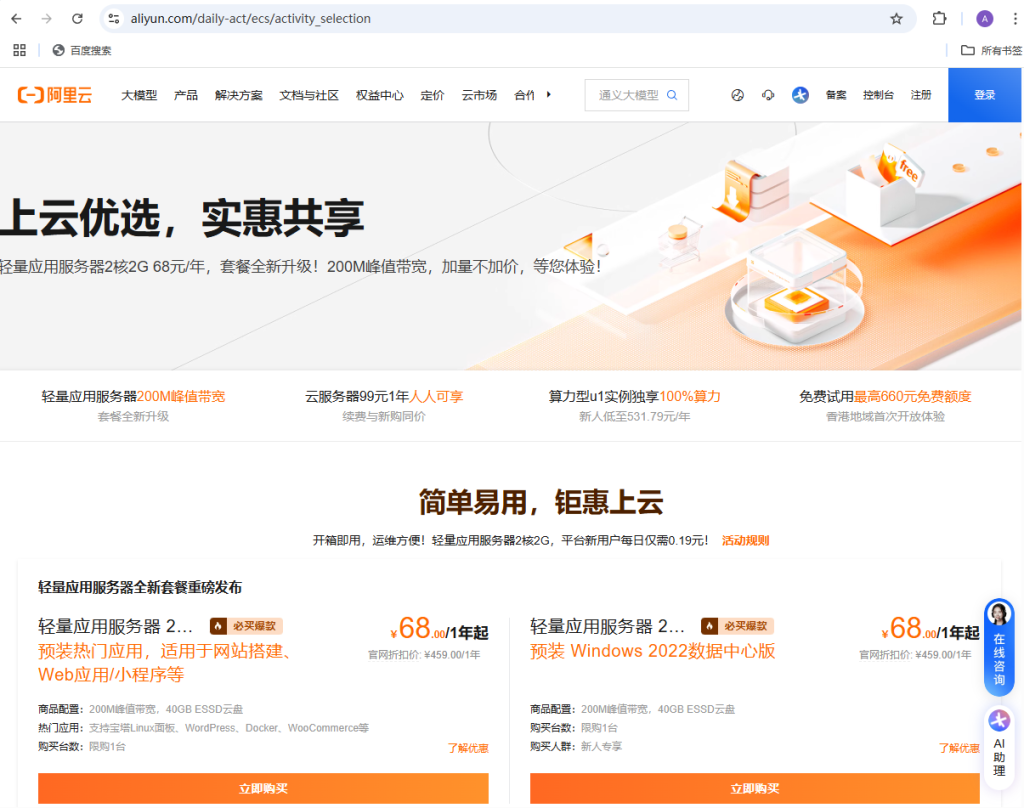Open the 解决方案 navigation dropdown

tap(239, 95)
